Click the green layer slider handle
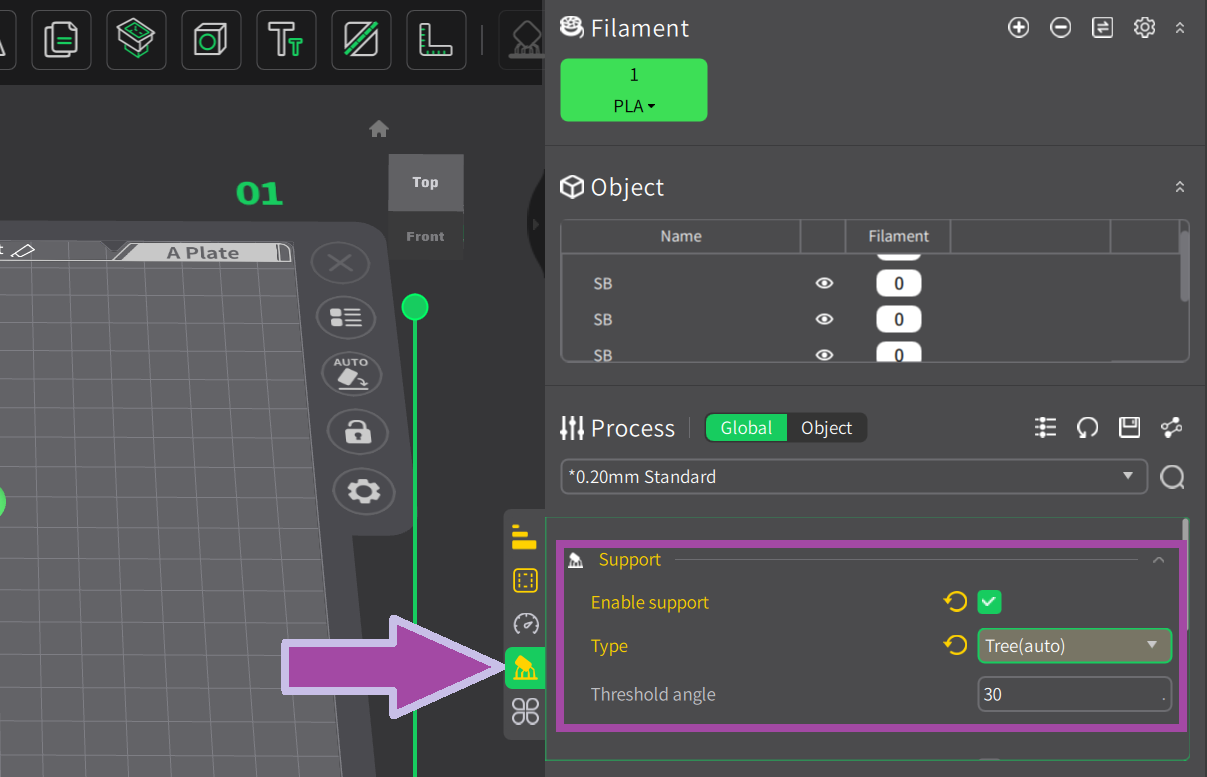 pos(414,307)
